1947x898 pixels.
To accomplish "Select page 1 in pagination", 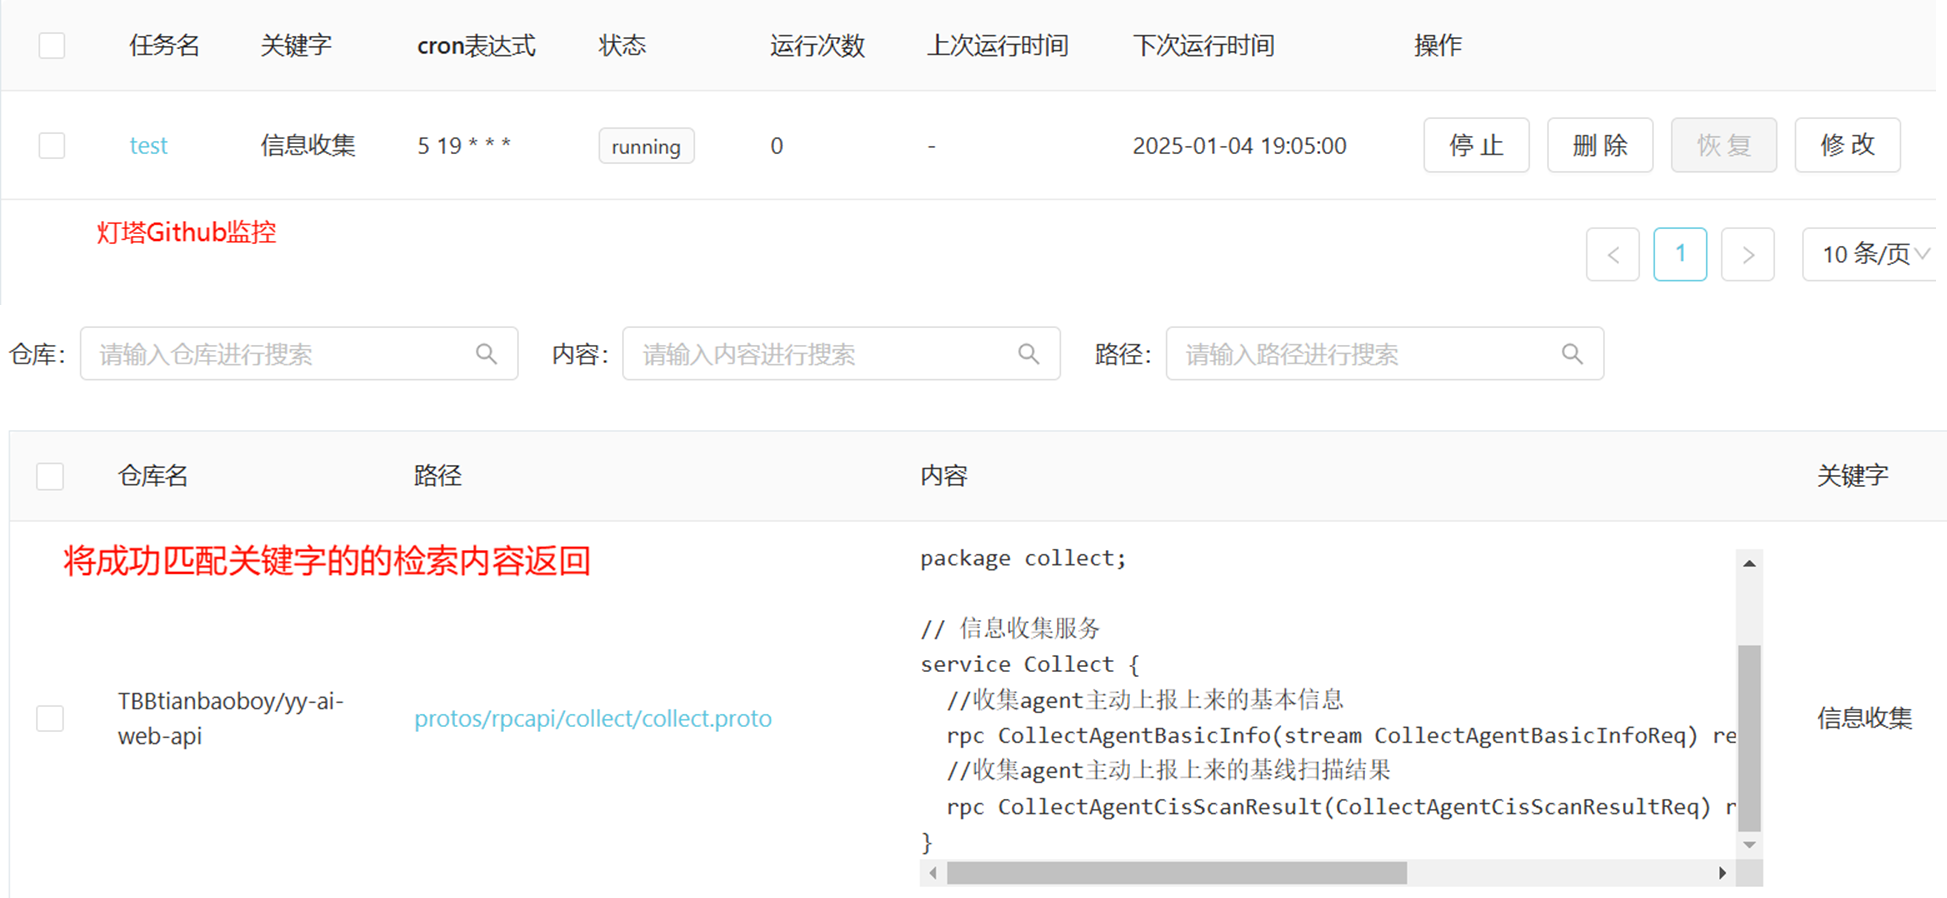I will (1680, 254).
